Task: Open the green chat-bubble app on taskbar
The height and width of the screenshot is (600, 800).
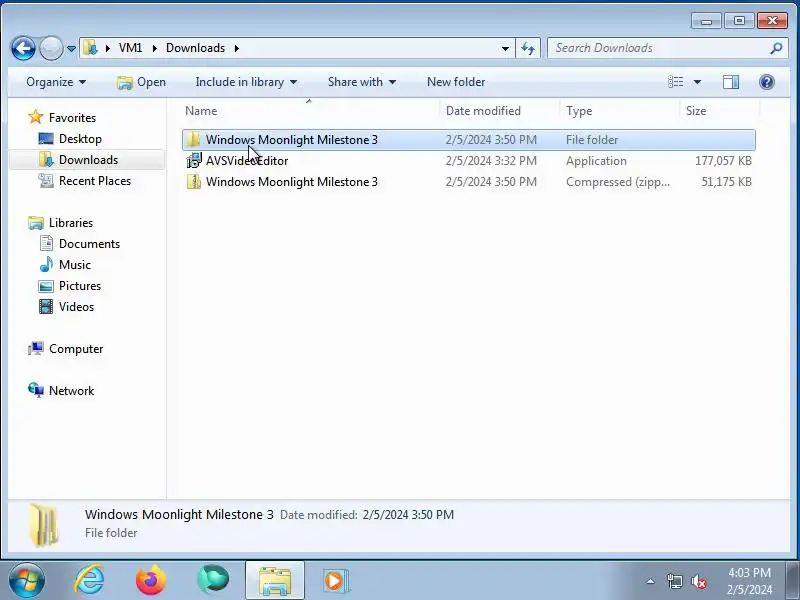Action: (x=213, y=580)
